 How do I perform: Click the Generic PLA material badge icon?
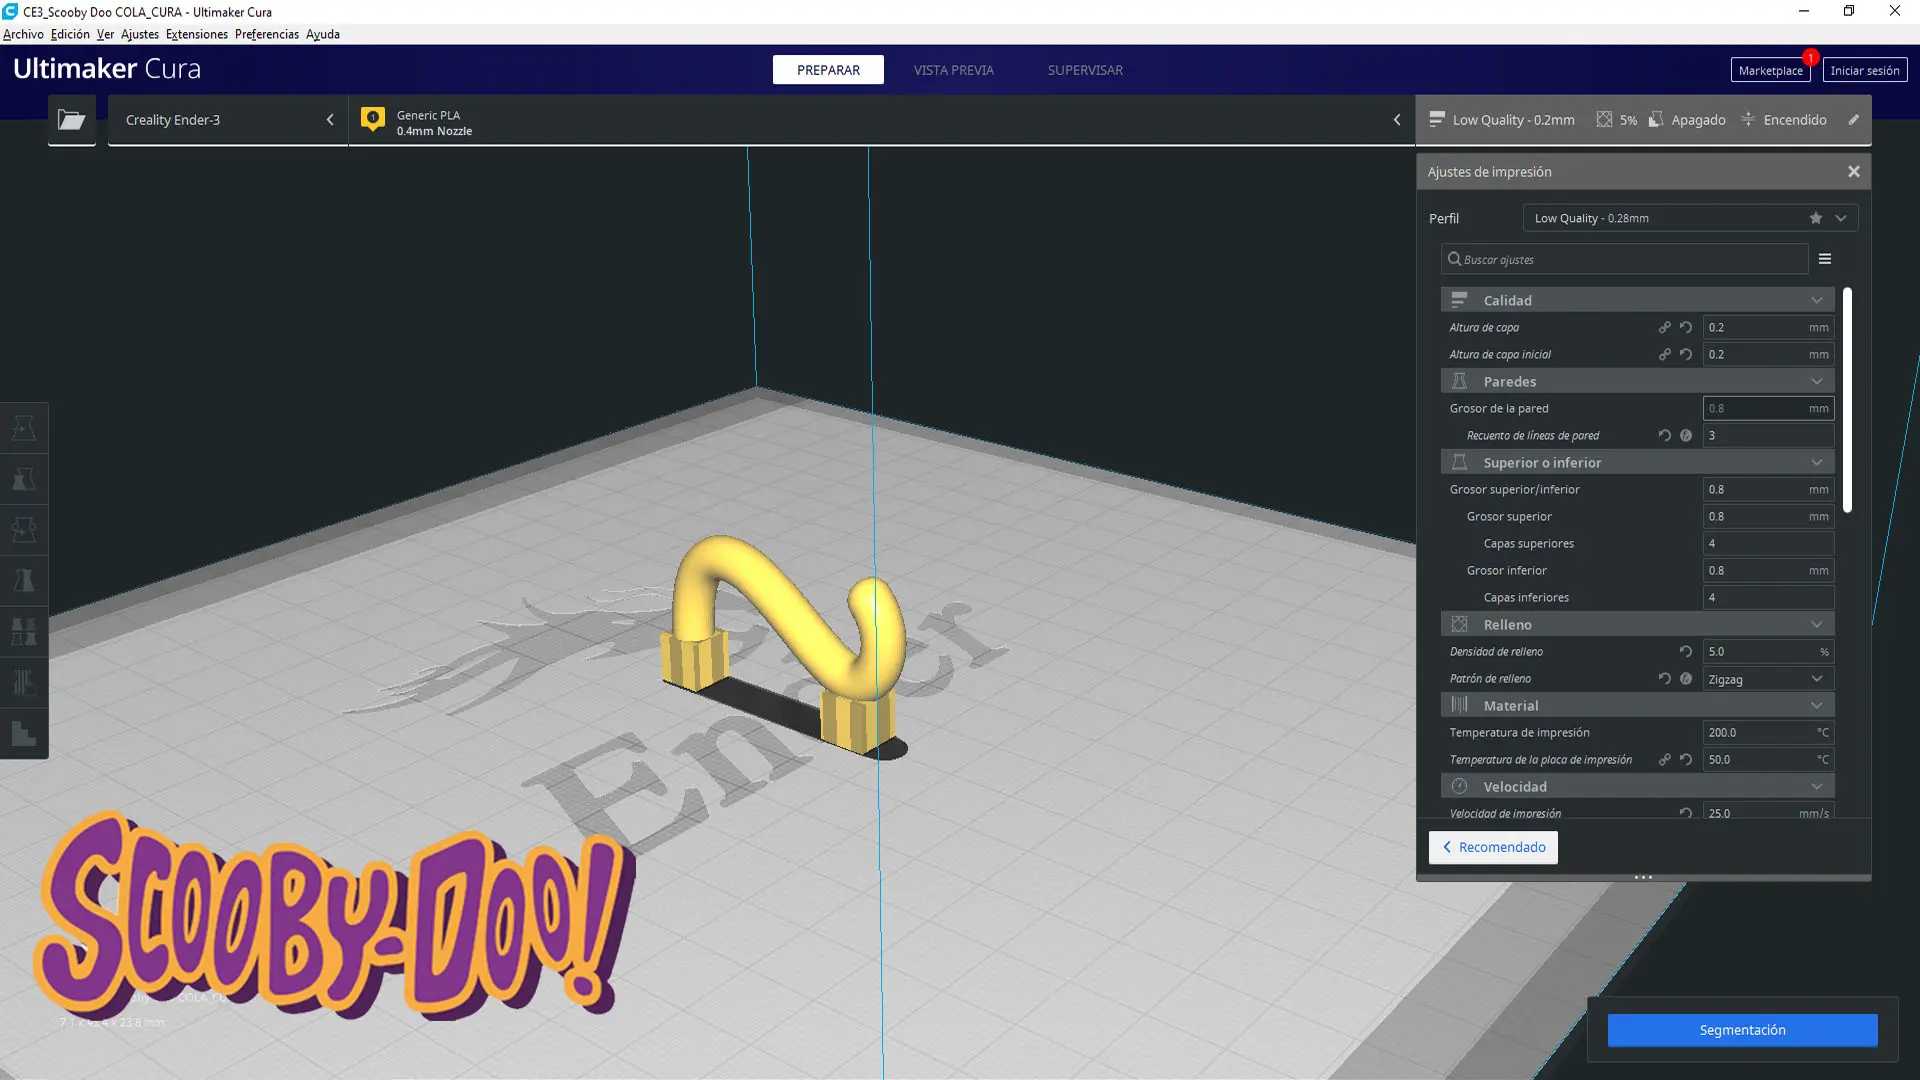pyautogui.click(x=373, y=120)
